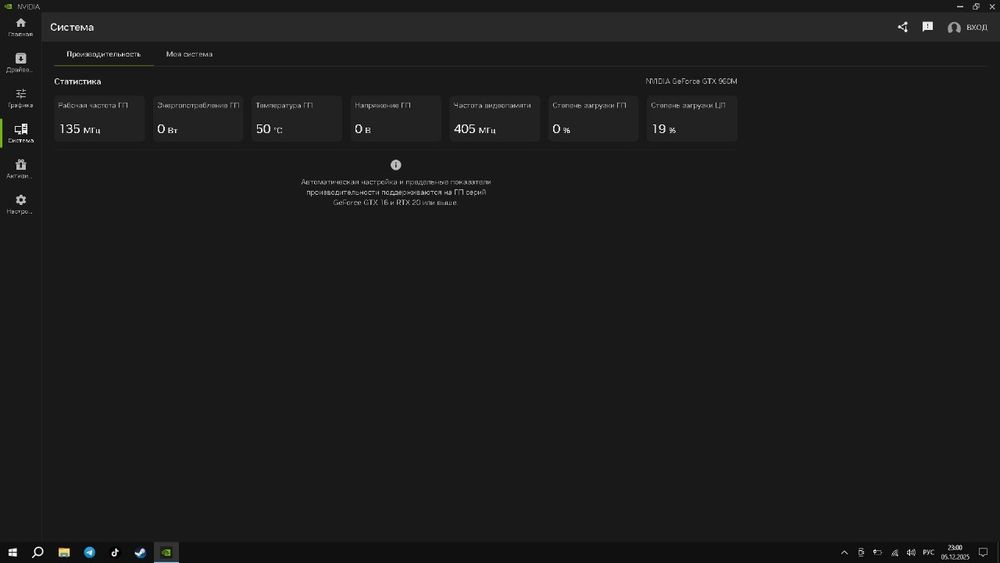Click the Система page title
This screenshot has width=1000, height=563.
[72, 27]
